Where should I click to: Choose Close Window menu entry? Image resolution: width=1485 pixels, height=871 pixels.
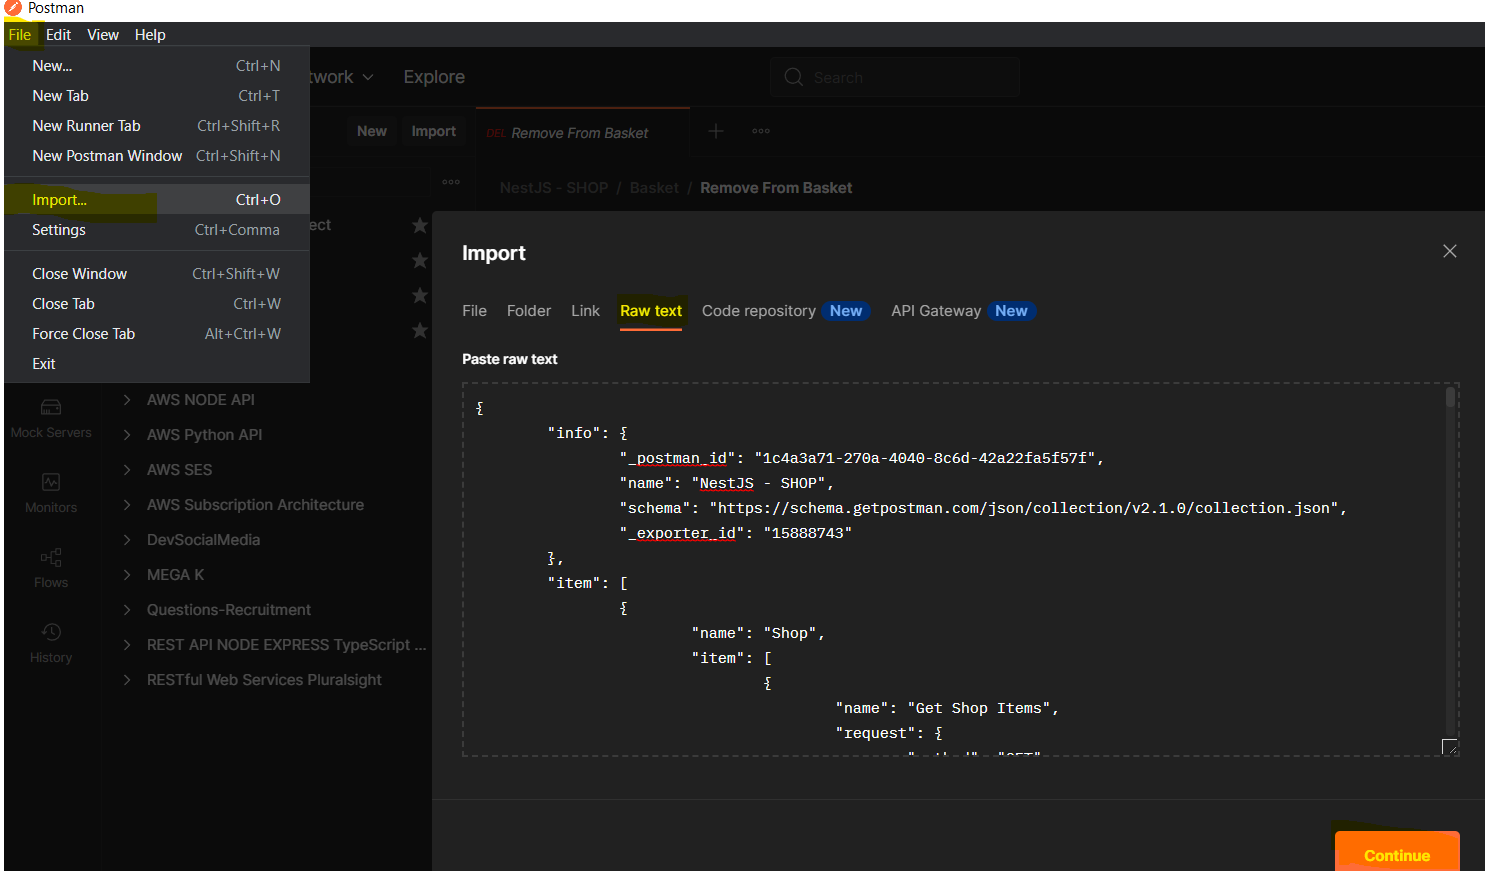point(157,274)
